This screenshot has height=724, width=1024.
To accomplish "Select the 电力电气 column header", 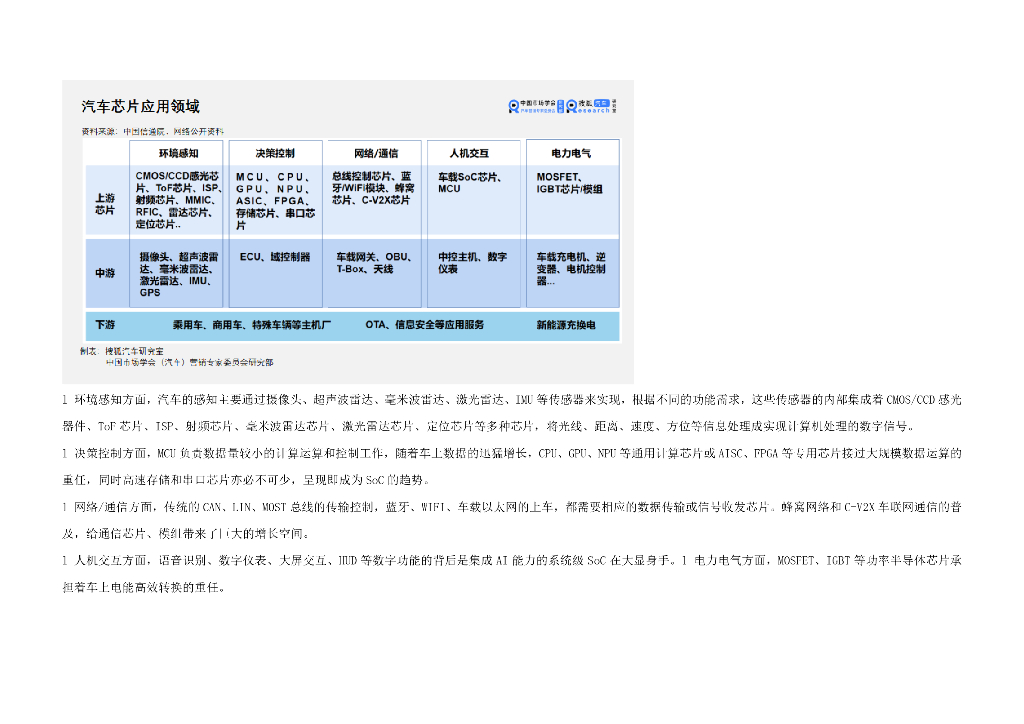I will pyautogui.click(x=571, y=153).
